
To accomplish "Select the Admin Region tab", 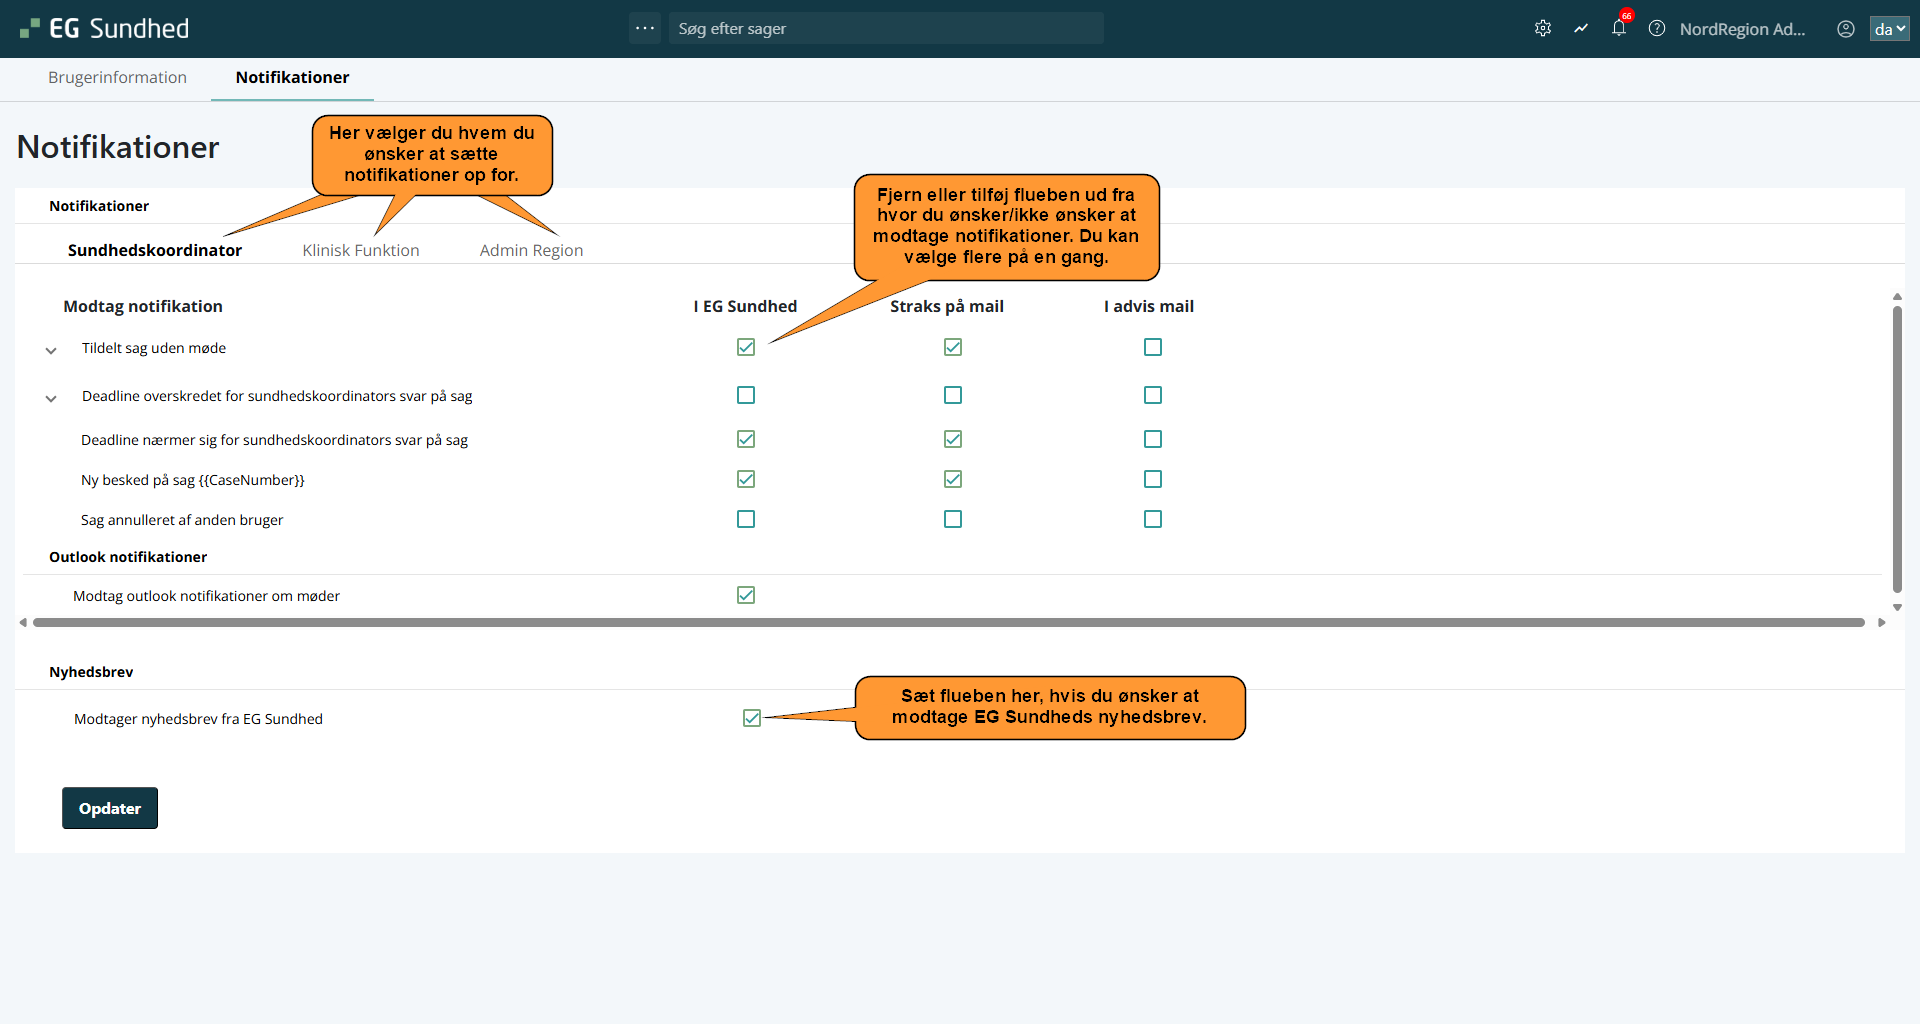I will coord(531,250).
